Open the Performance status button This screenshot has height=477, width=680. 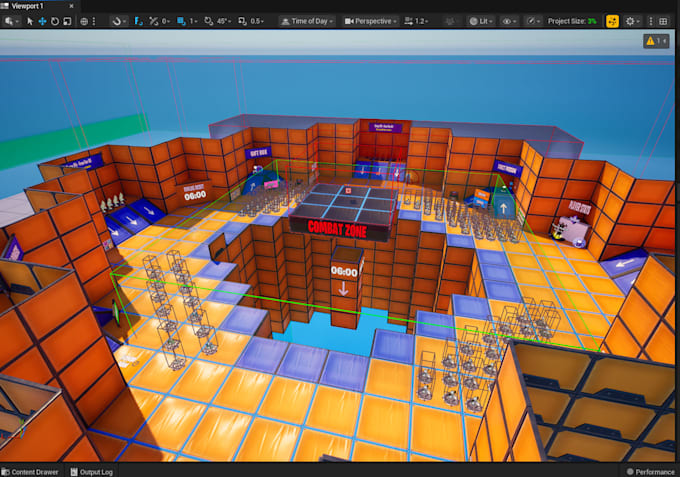pos(650,472)
